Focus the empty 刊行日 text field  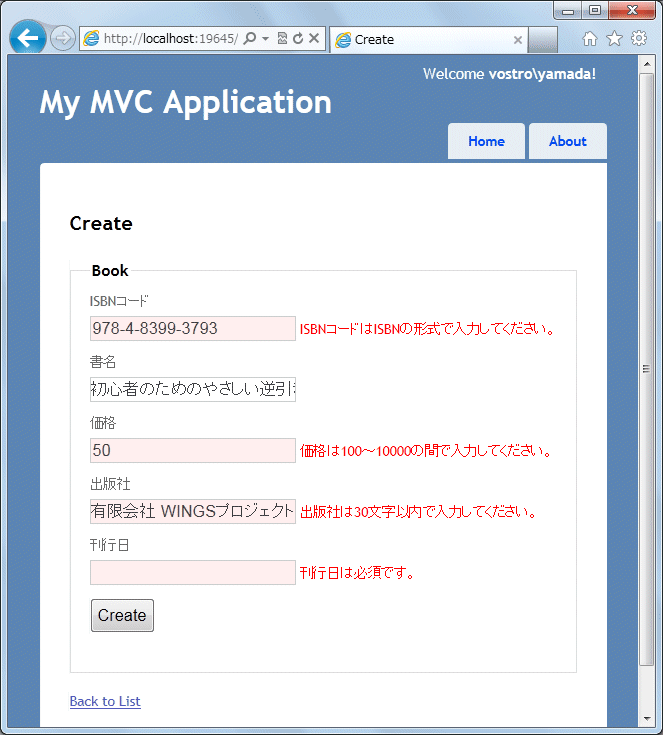pos(192,572)
